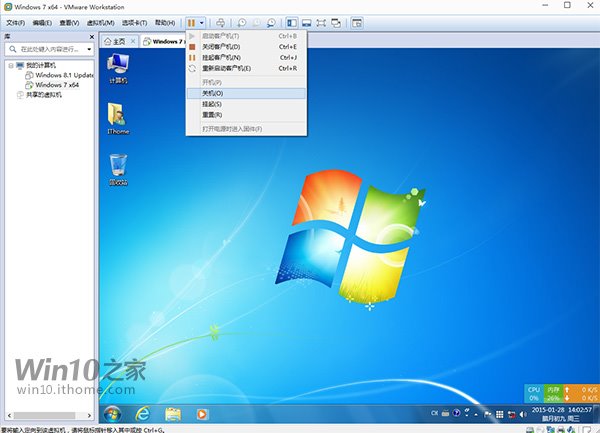600x433 pixels.
Task: Click the brown stop icon in the power menu
Action: point(192,47)
